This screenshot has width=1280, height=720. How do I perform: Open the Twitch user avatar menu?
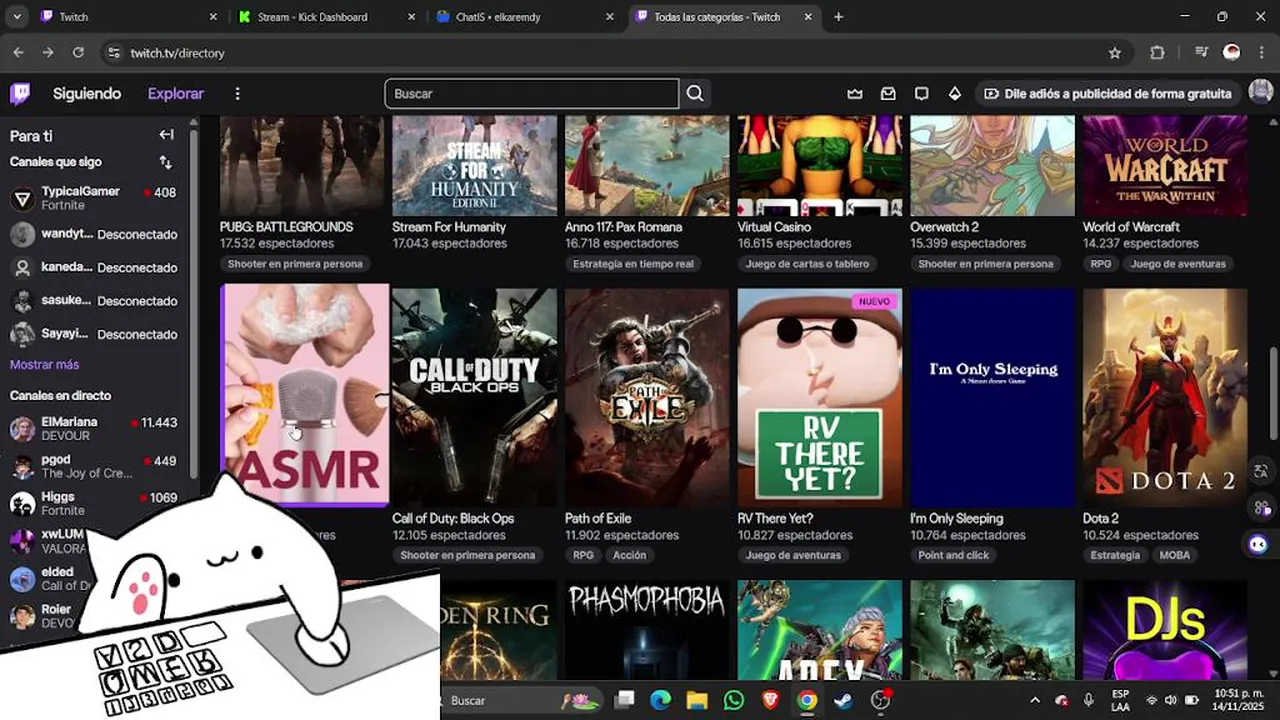(1259, 93)
